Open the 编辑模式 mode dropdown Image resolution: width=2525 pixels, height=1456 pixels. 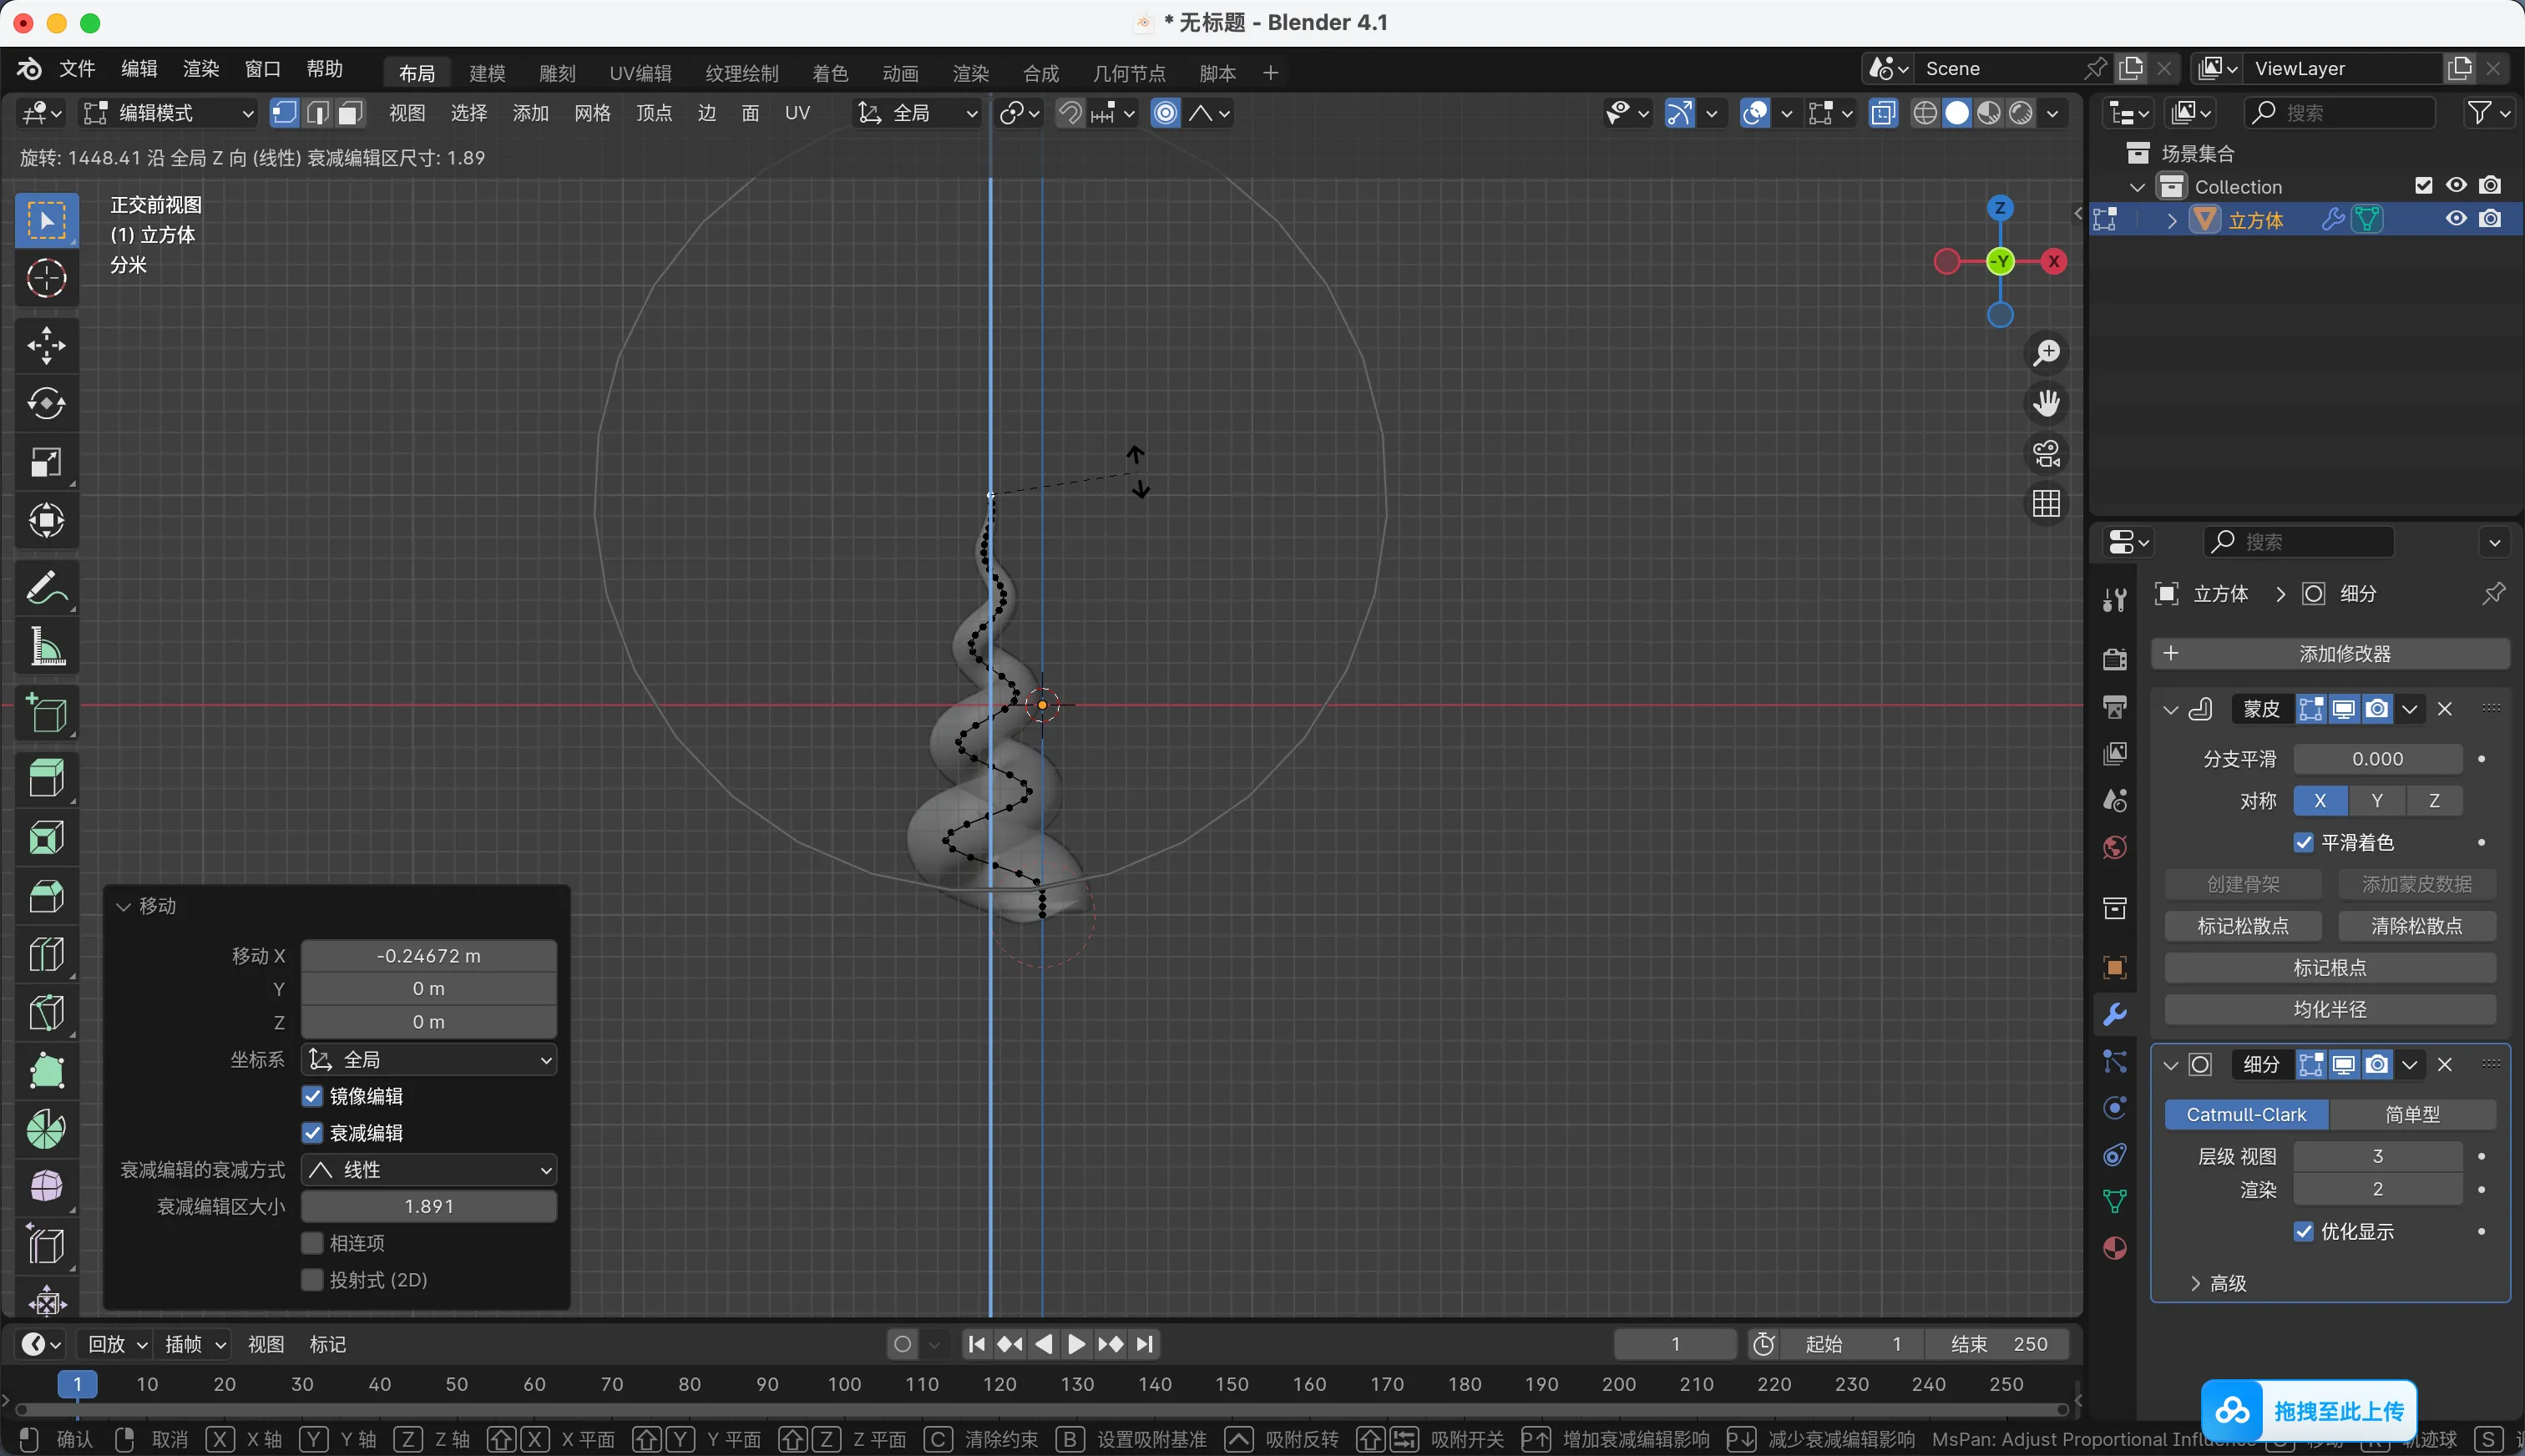click(x=168, y=113)
